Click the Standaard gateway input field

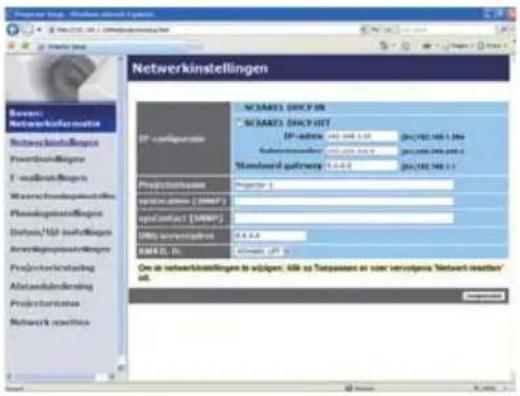point(361,166)
